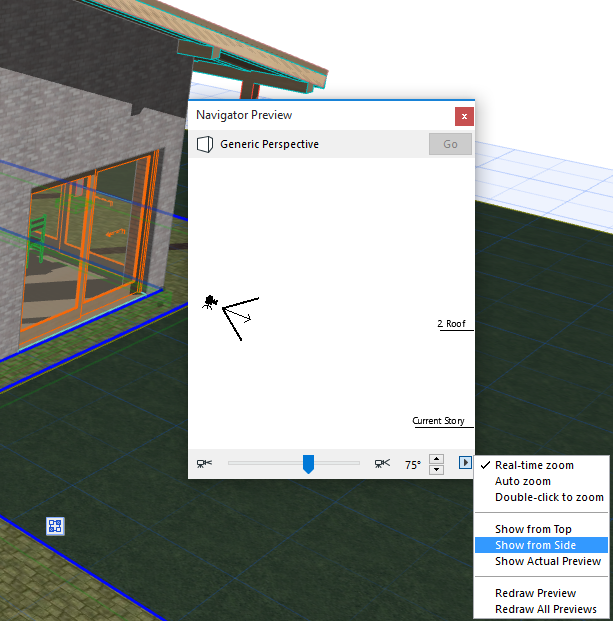Click the 75° angle value
This screenshot has height=621, width=613.
tap(413, 465)
